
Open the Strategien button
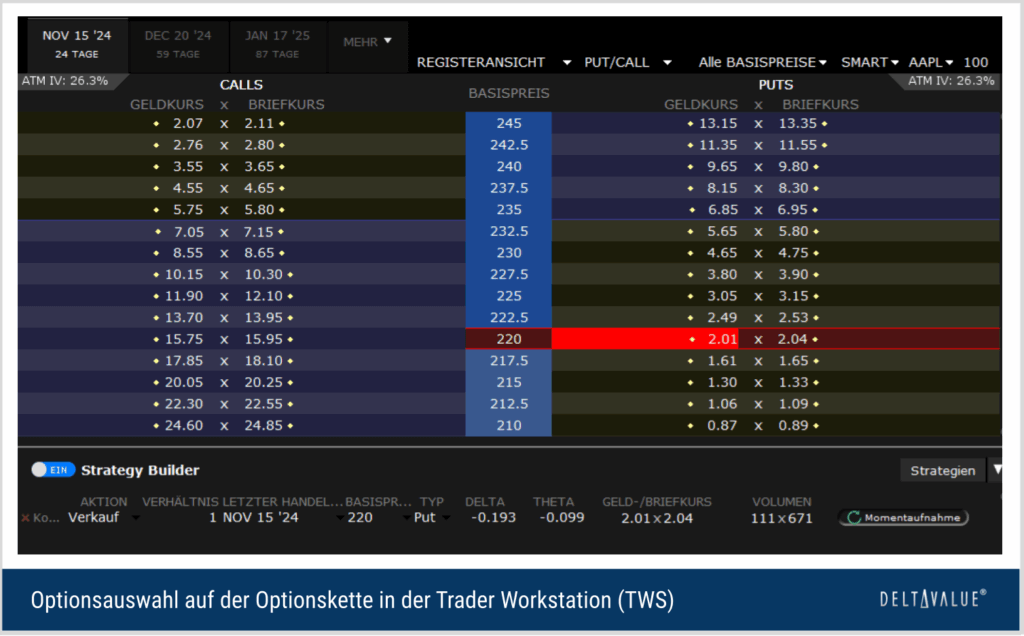[943, 470]
